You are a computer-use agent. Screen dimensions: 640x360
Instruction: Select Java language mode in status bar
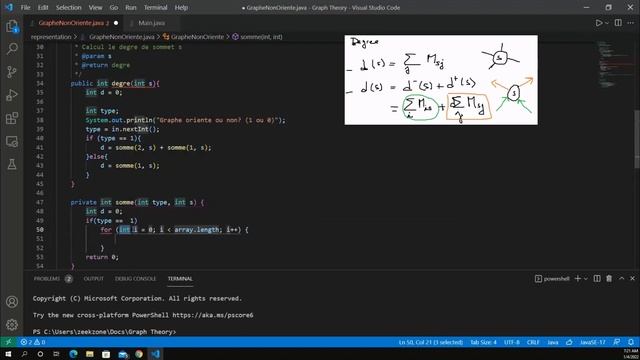pyautogui.click(x=553, y=342)
